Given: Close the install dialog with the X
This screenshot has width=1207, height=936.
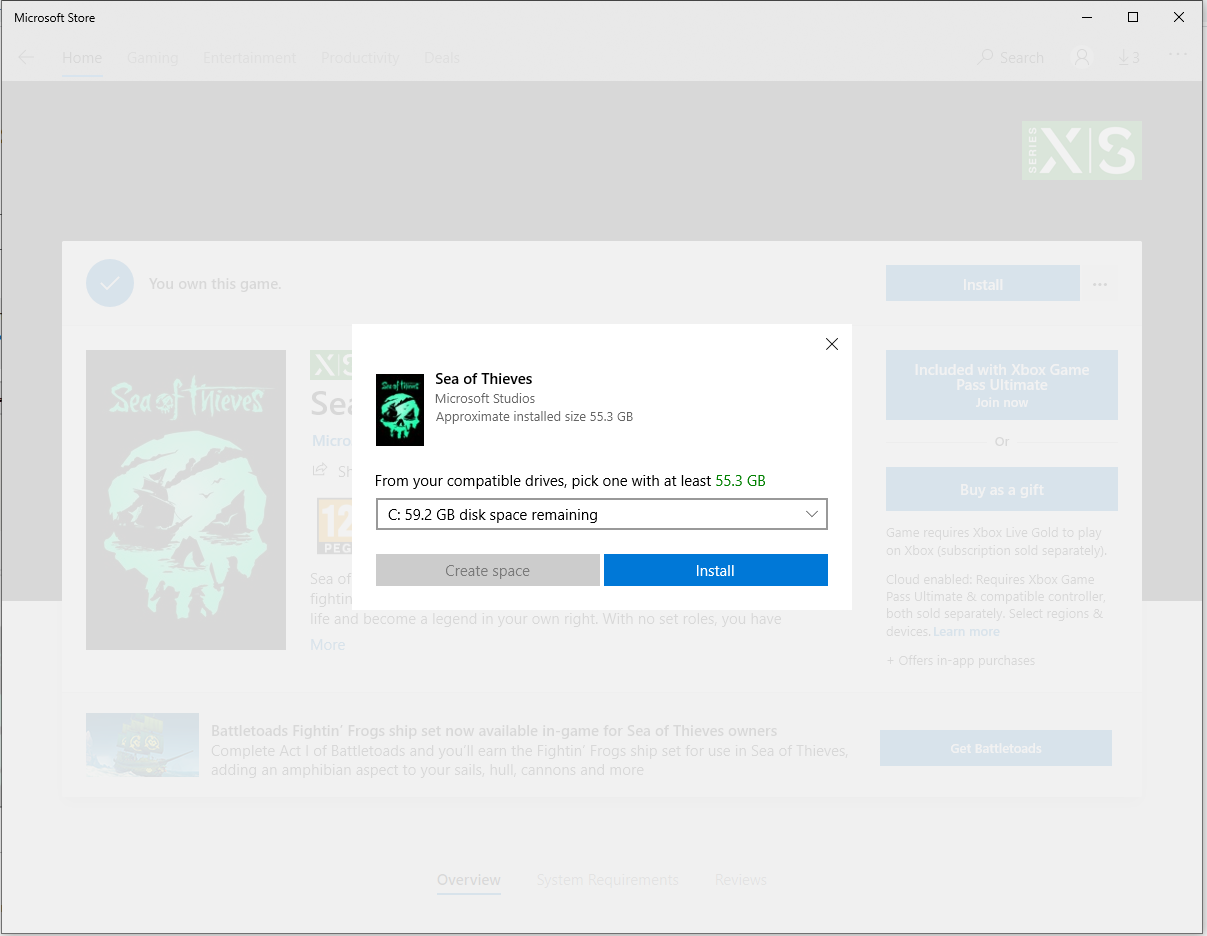Looking at the screenshot, I should coord(831,344).
